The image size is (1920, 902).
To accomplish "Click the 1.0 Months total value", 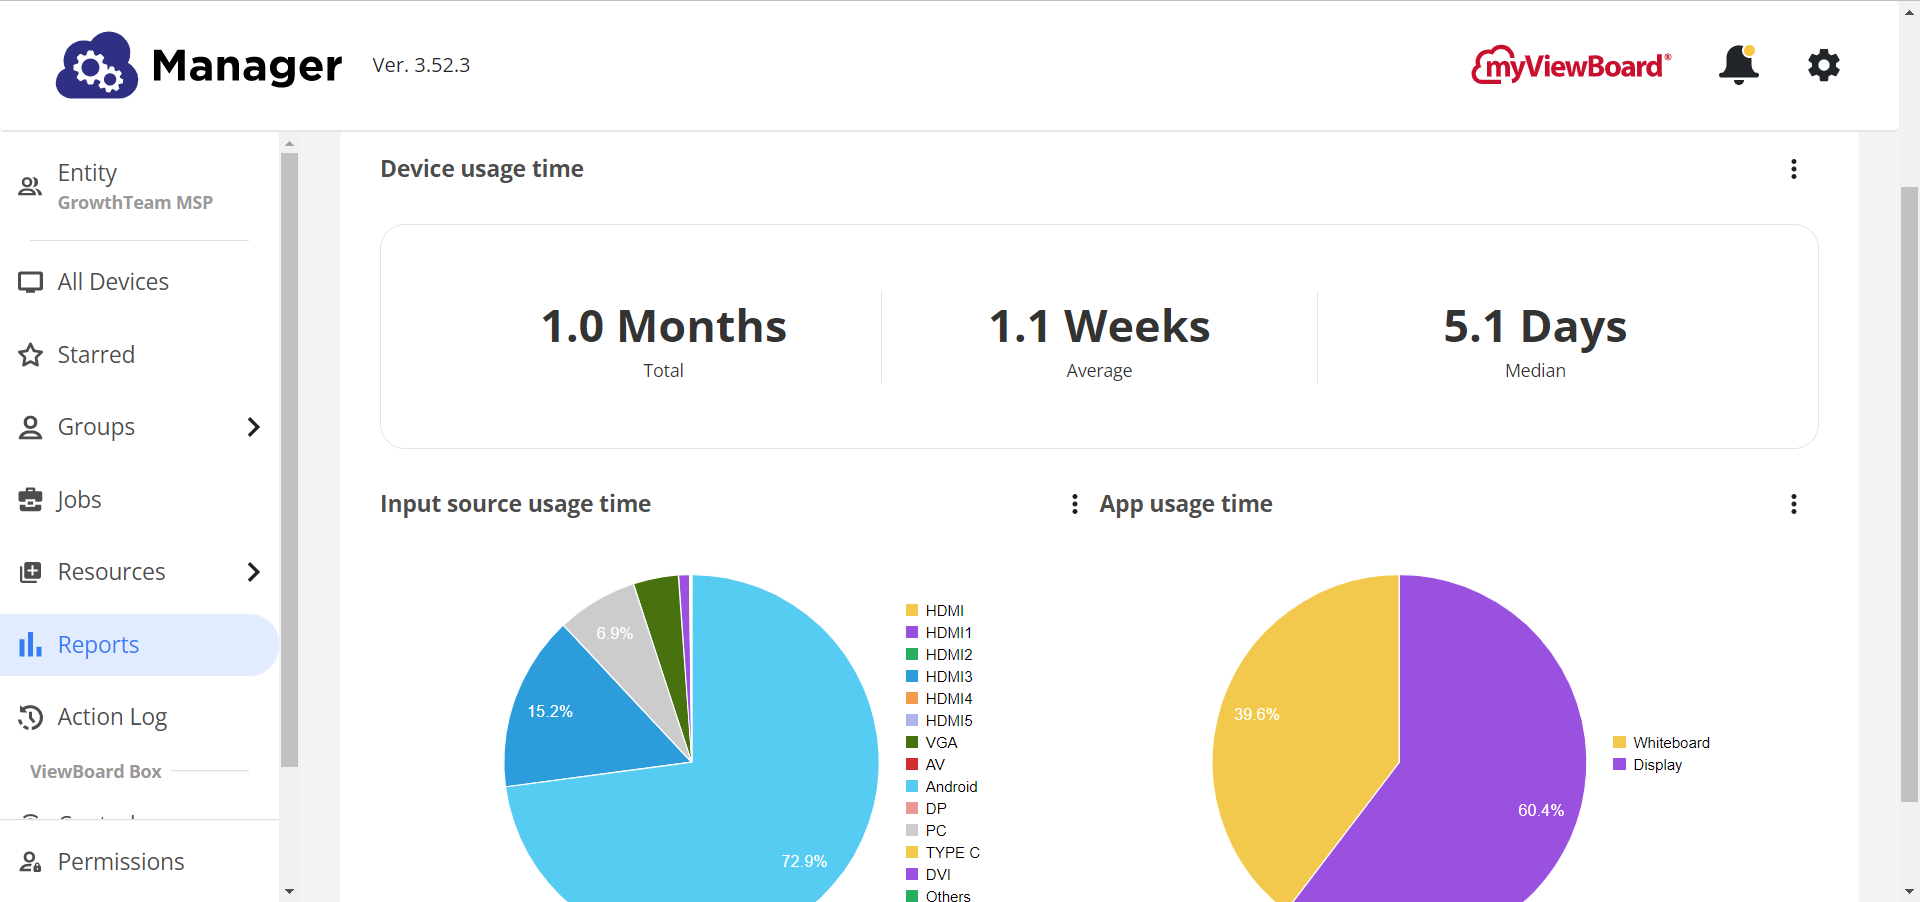I will [664, 326].
